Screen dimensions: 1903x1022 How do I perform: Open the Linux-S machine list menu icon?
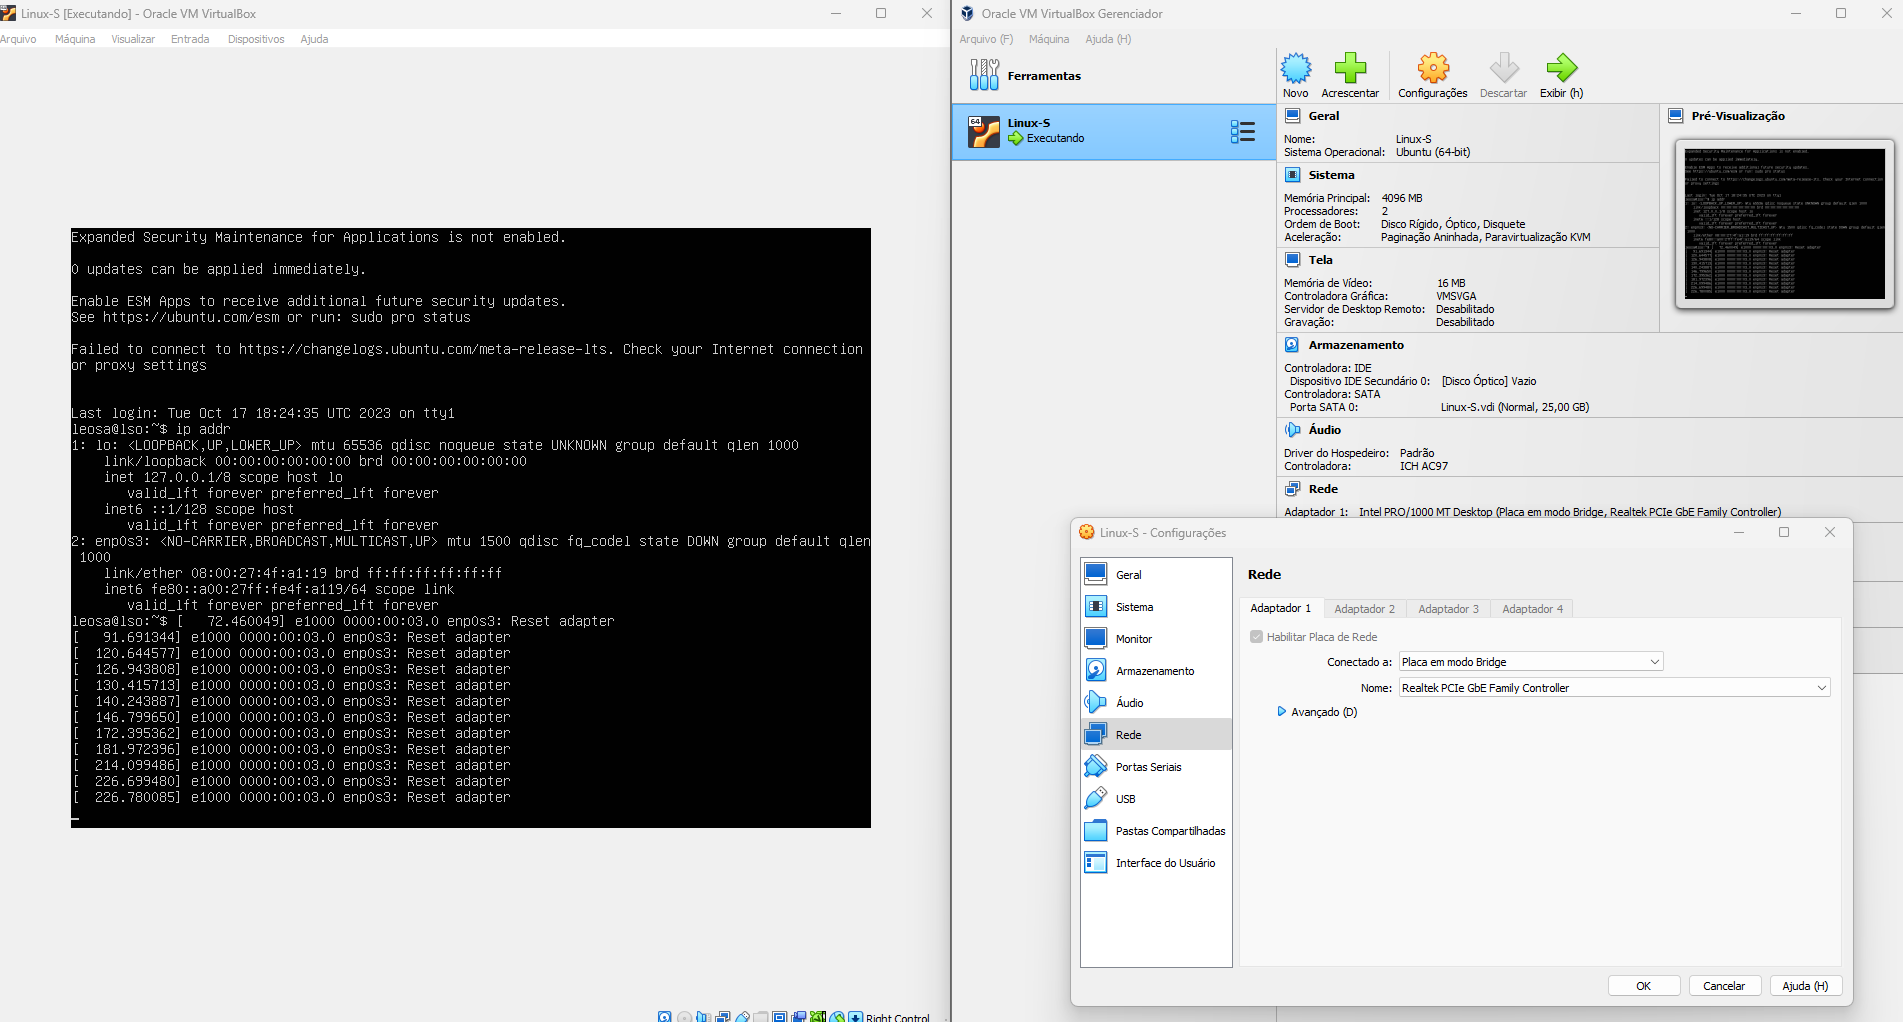[x=1243, y=132]
